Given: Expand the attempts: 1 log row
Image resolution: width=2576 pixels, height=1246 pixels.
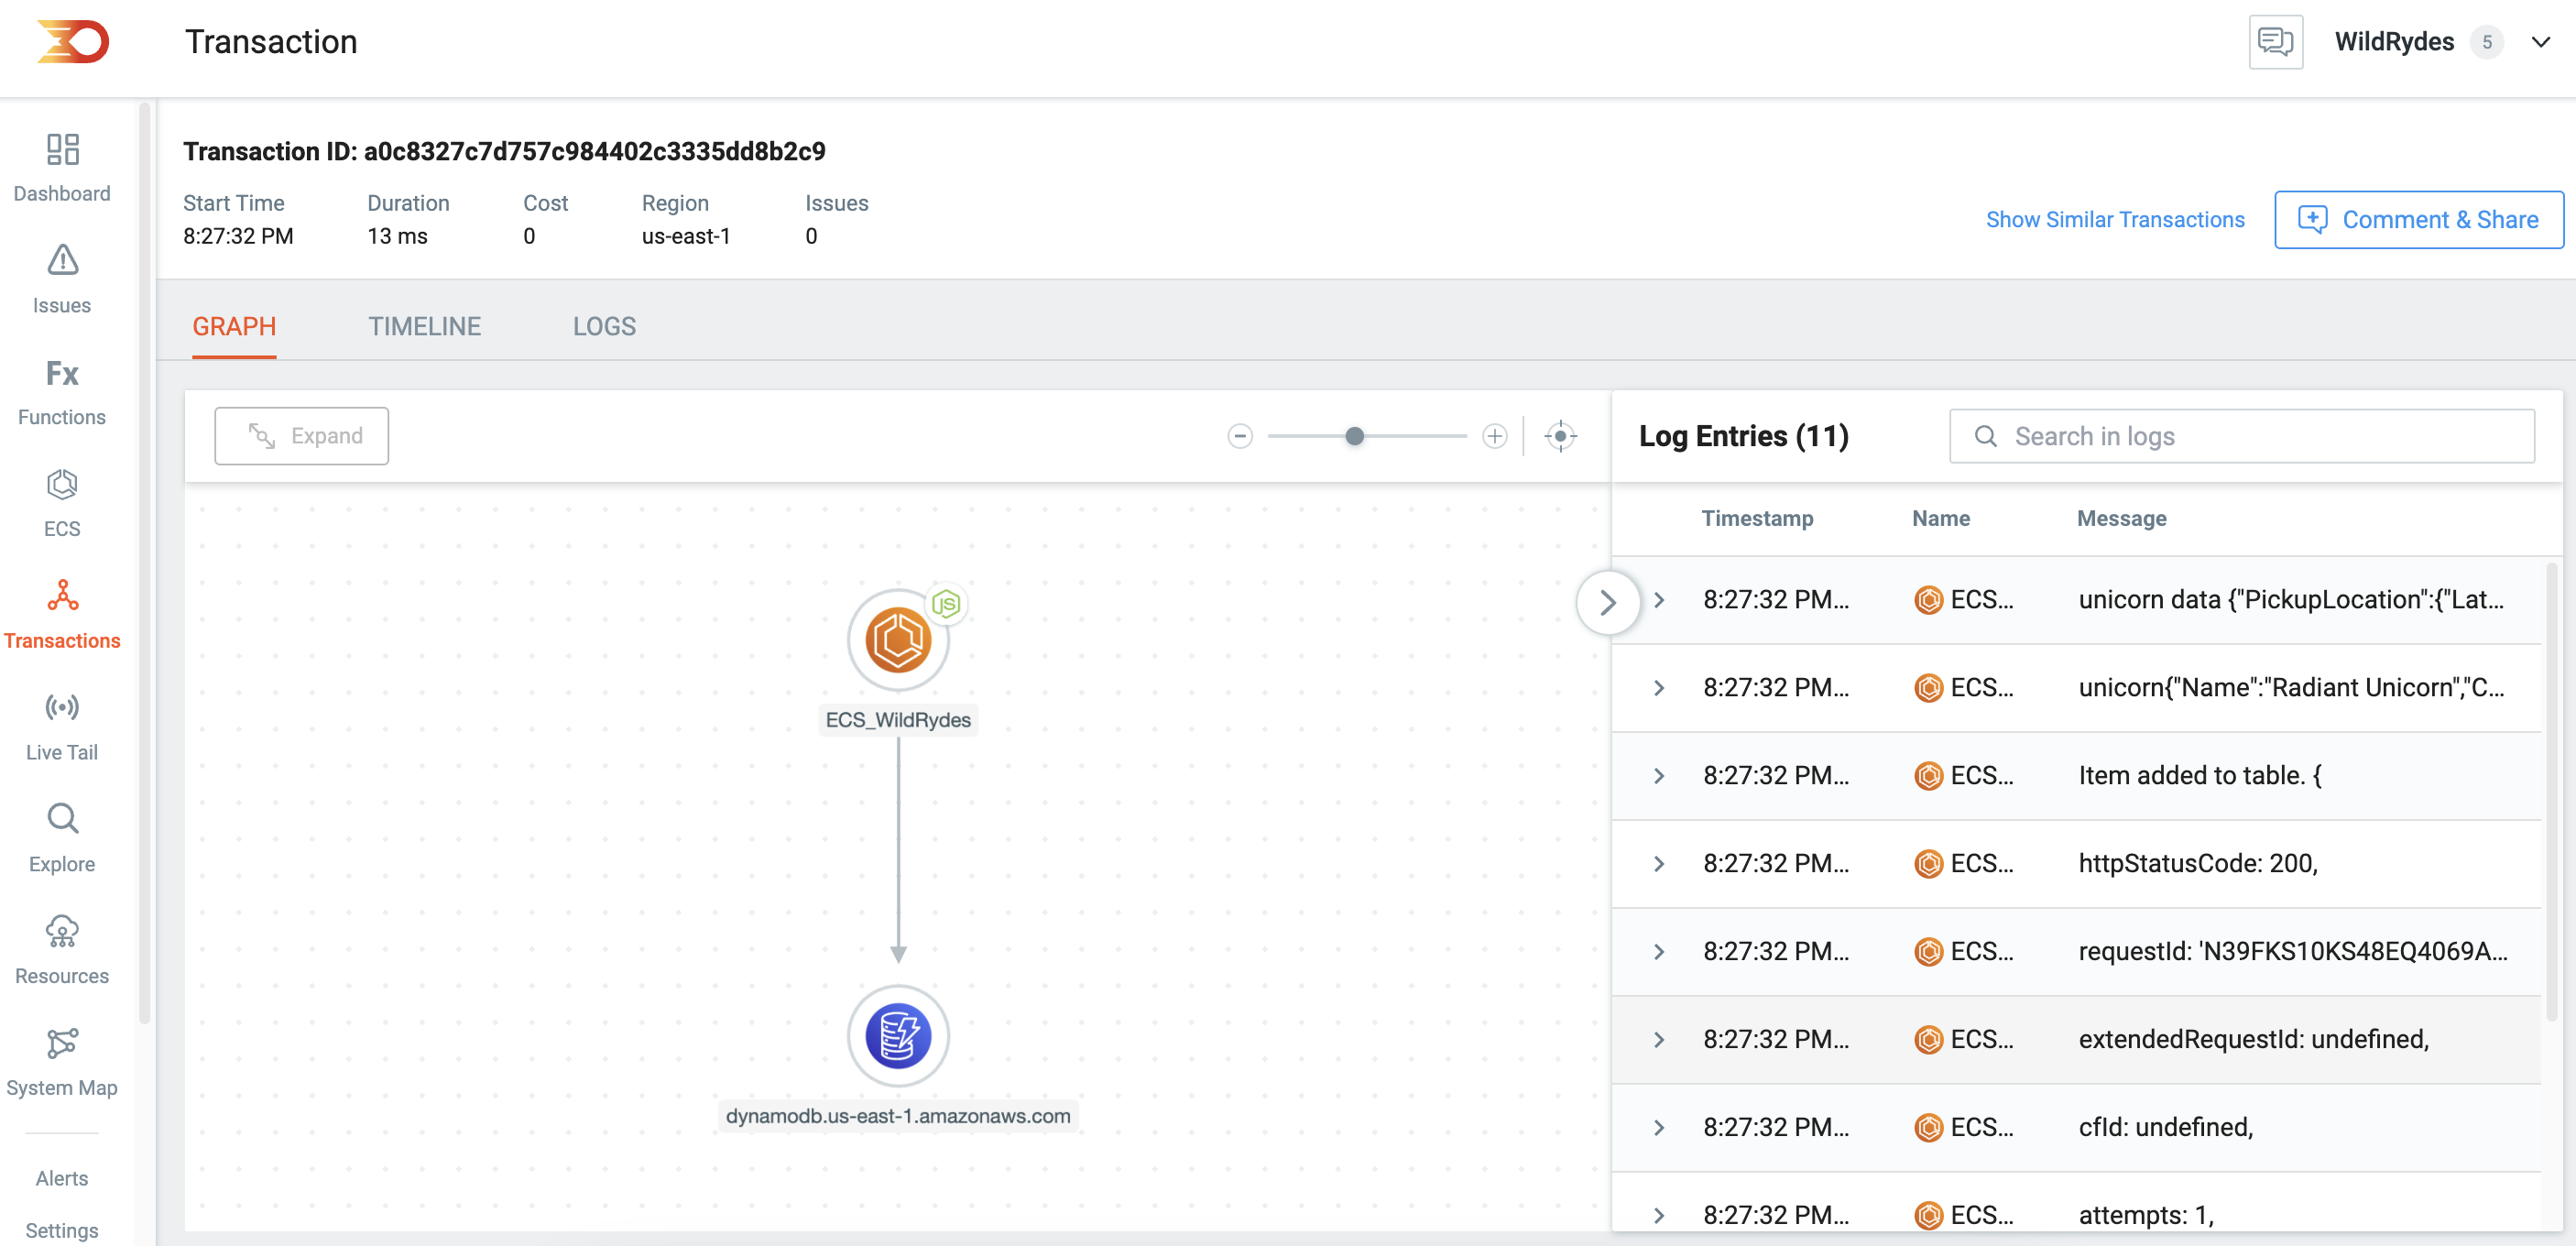Looking at the screenshot, I should coord(1659,1216).
